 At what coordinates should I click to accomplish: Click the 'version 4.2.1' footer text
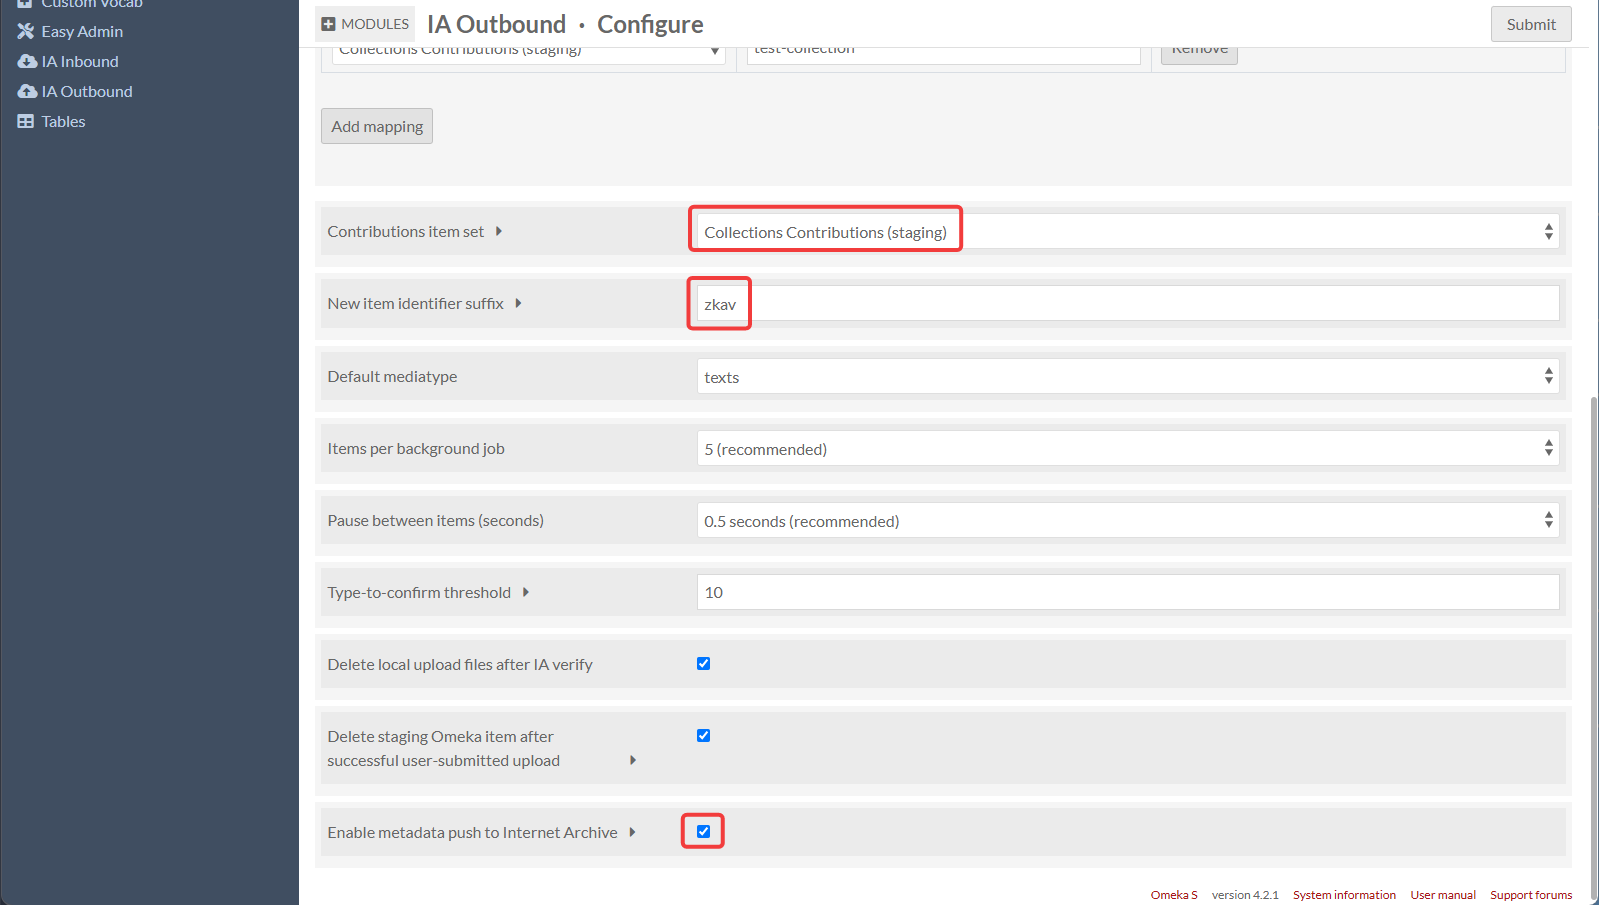tap(1245, 895)
